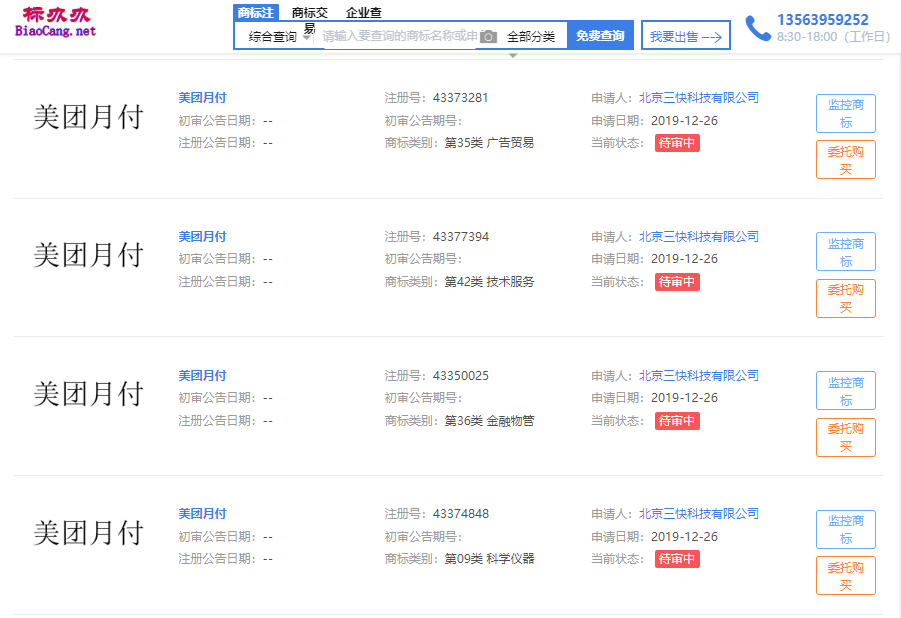
Task: Click the 我要出售 button
Action: click(x=686, y=36)
